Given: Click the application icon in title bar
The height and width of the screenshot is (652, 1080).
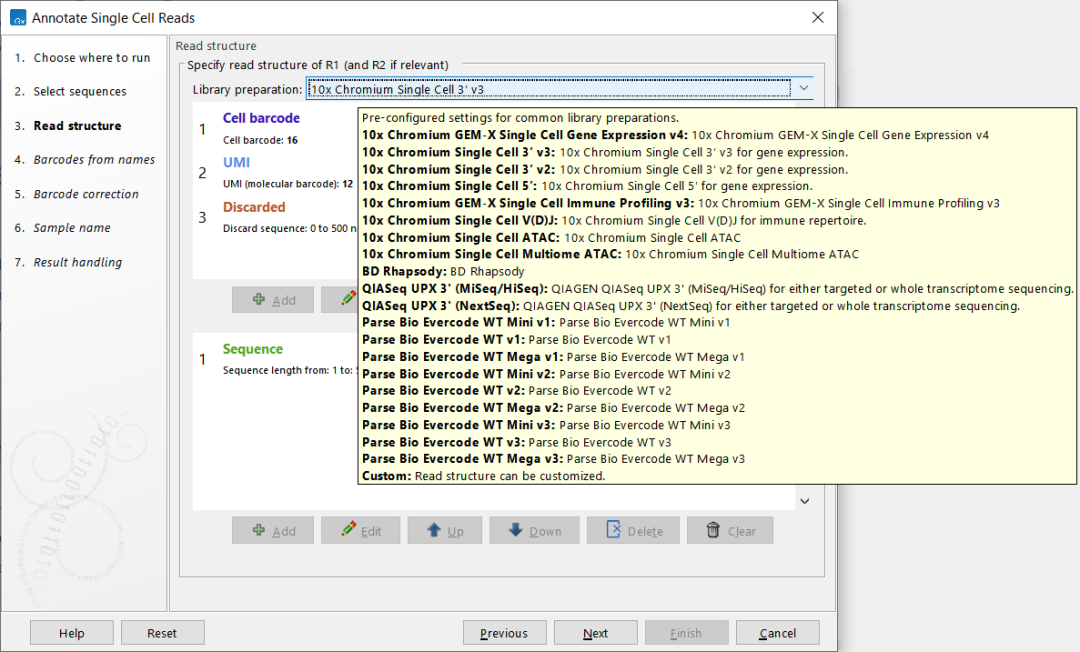Looking at the screenshot, I should point(18,18).
